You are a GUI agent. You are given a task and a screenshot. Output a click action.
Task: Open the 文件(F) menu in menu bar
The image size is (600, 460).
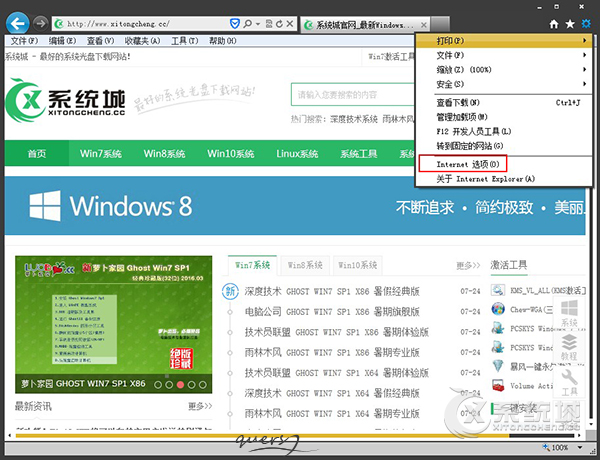pyautogui.click(x=24, y=41)
